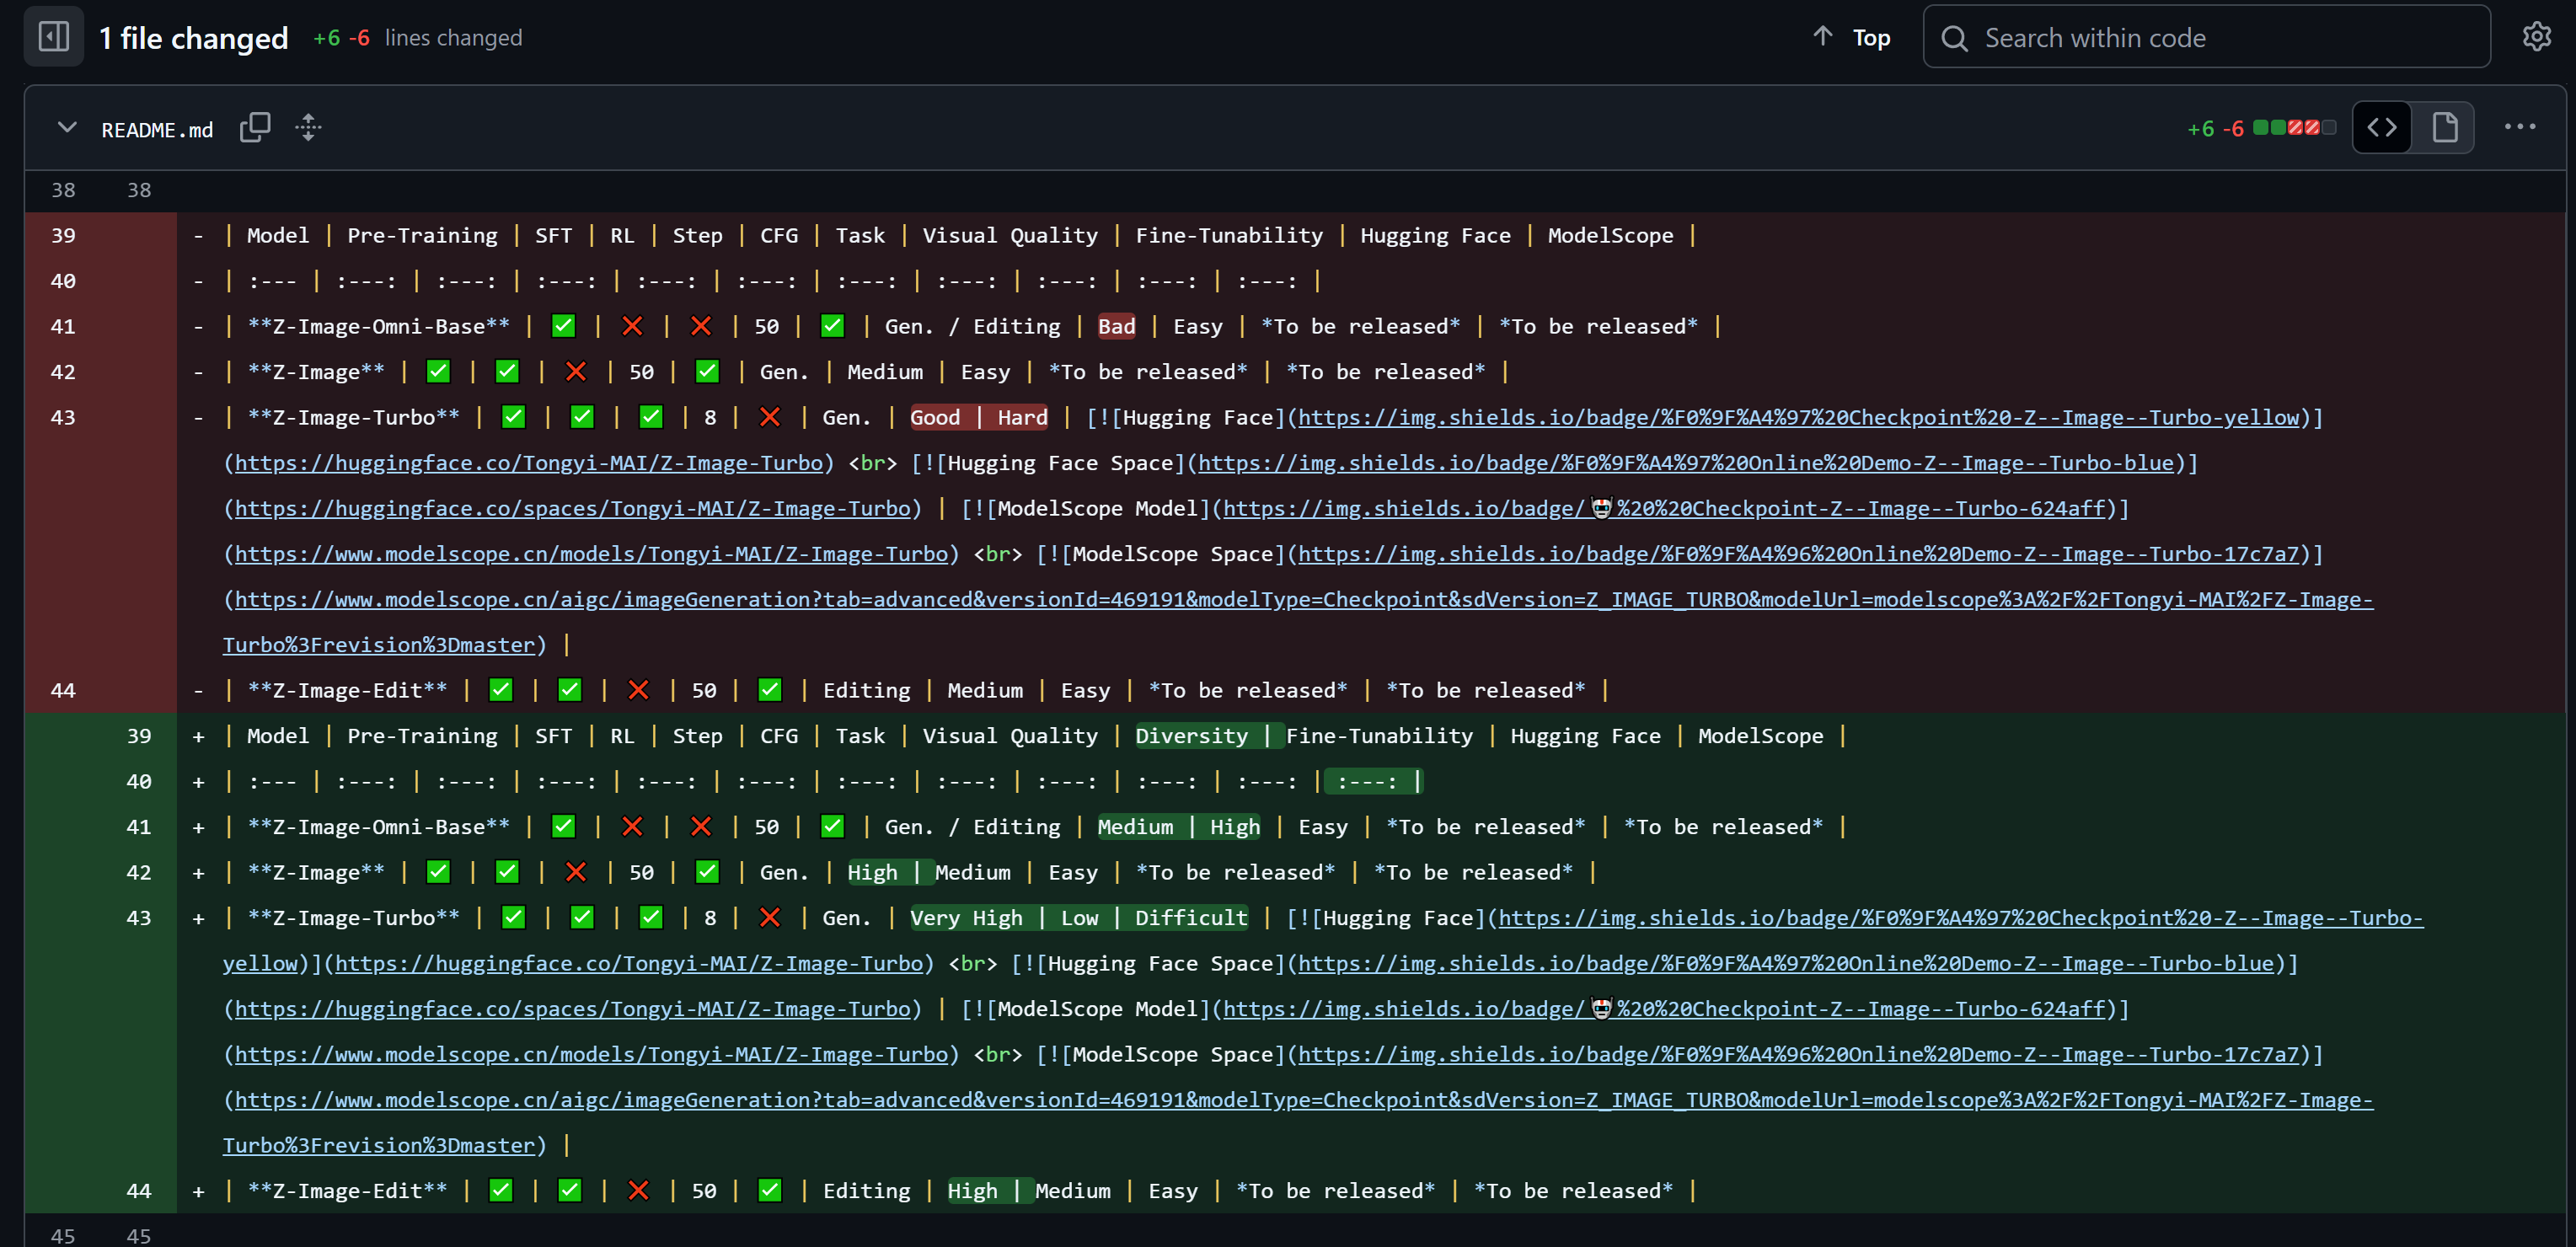
Task: Click README.md file name header
Action: [x=157, y=130]
